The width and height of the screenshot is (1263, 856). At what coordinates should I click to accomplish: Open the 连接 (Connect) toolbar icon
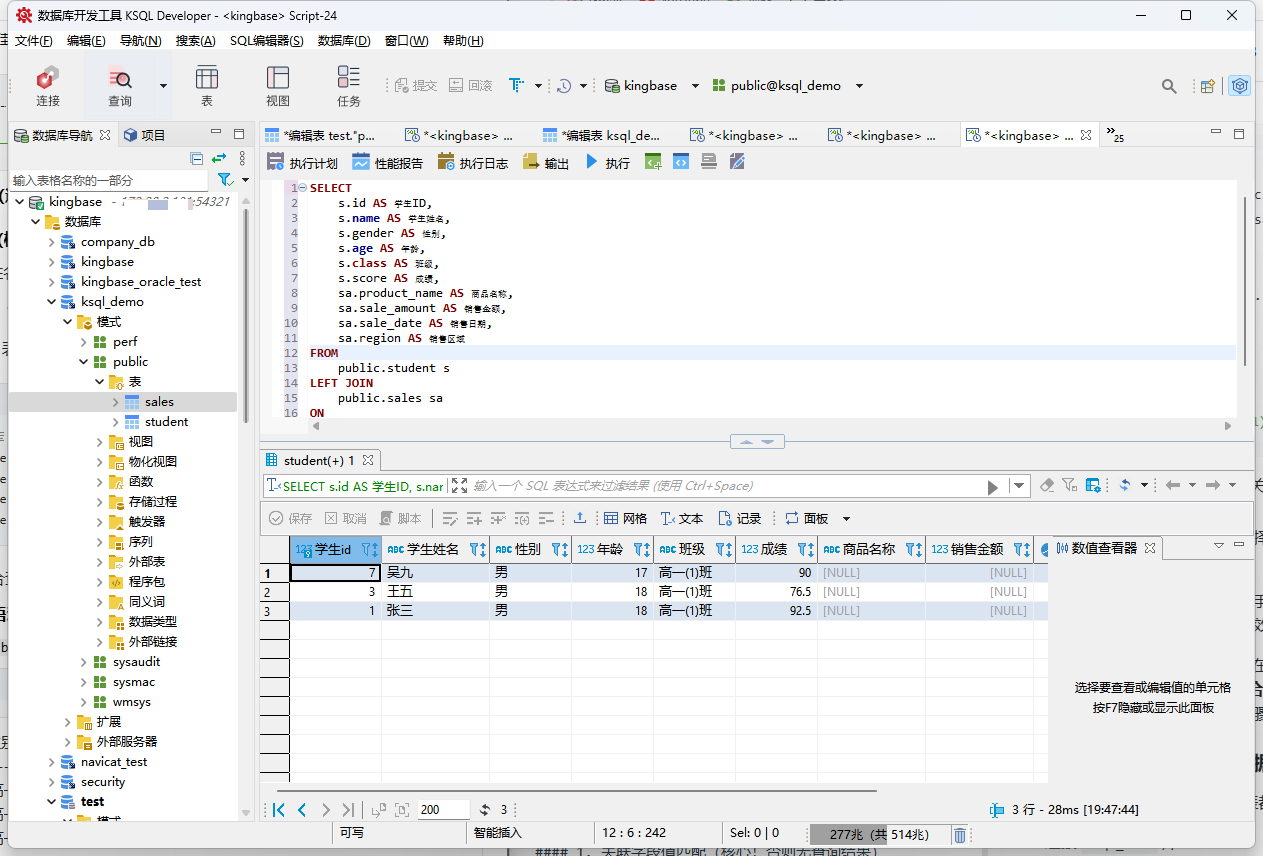pyautogui.click(x=47, y=86)
